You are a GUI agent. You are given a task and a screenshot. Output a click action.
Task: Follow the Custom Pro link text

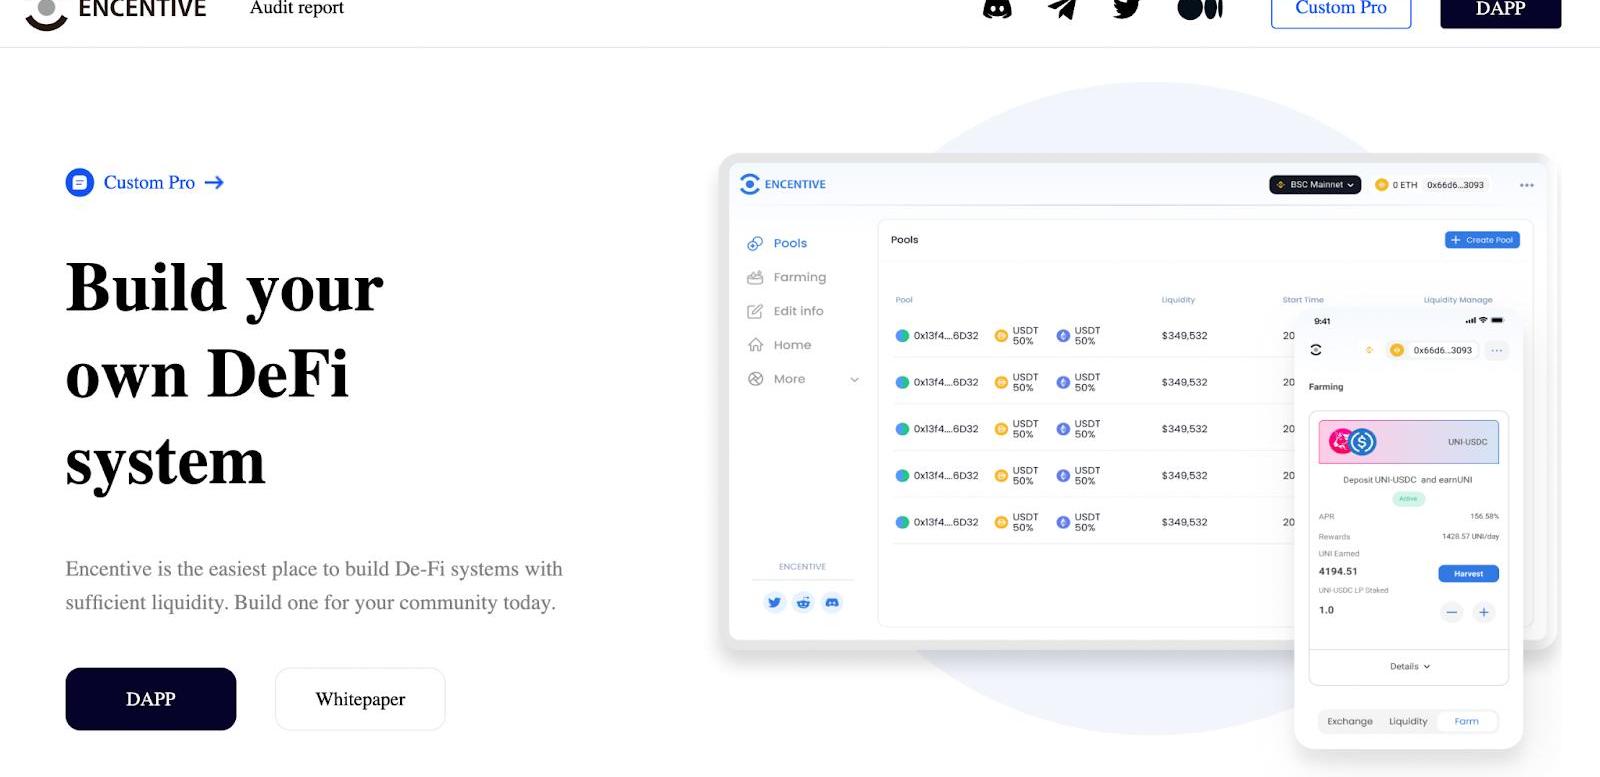[x=149, y=183]
